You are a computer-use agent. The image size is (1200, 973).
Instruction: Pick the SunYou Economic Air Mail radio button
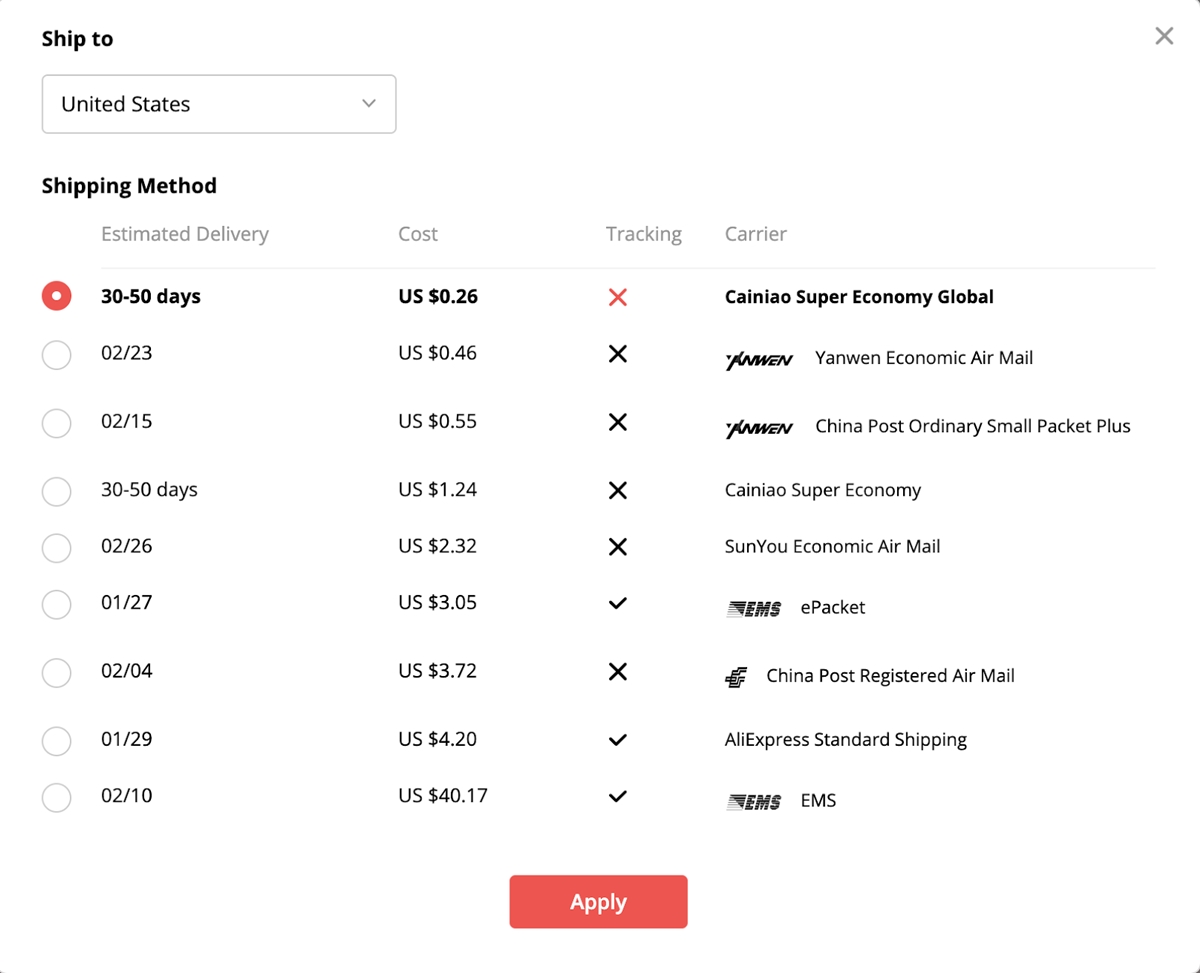(x=56, y=548)
